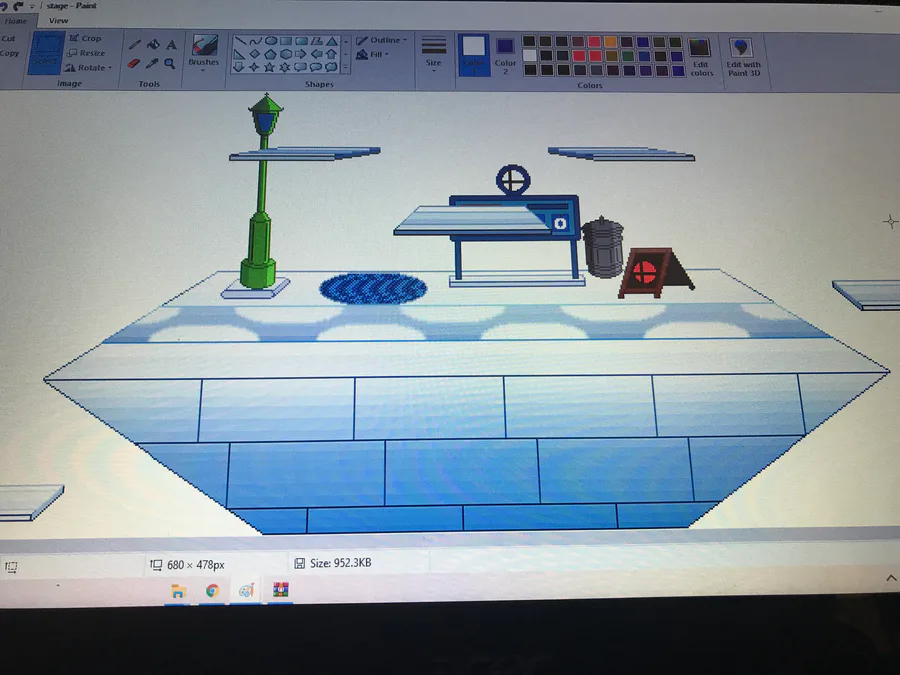Choose the Hexagon shape
Screen dimensions: 900x675
[285, 55]
